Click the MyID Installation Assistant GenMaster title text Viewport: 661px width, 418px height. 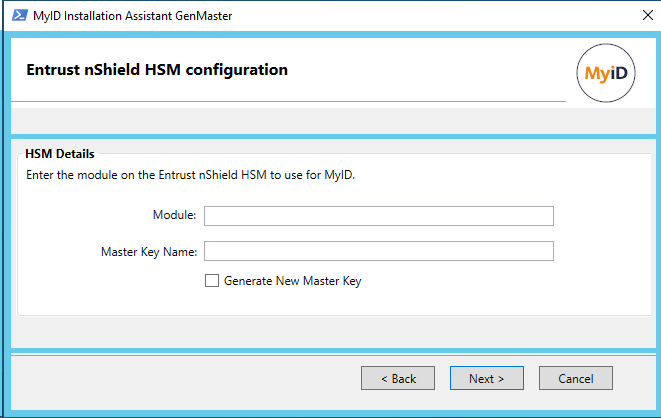click(132, 16)
